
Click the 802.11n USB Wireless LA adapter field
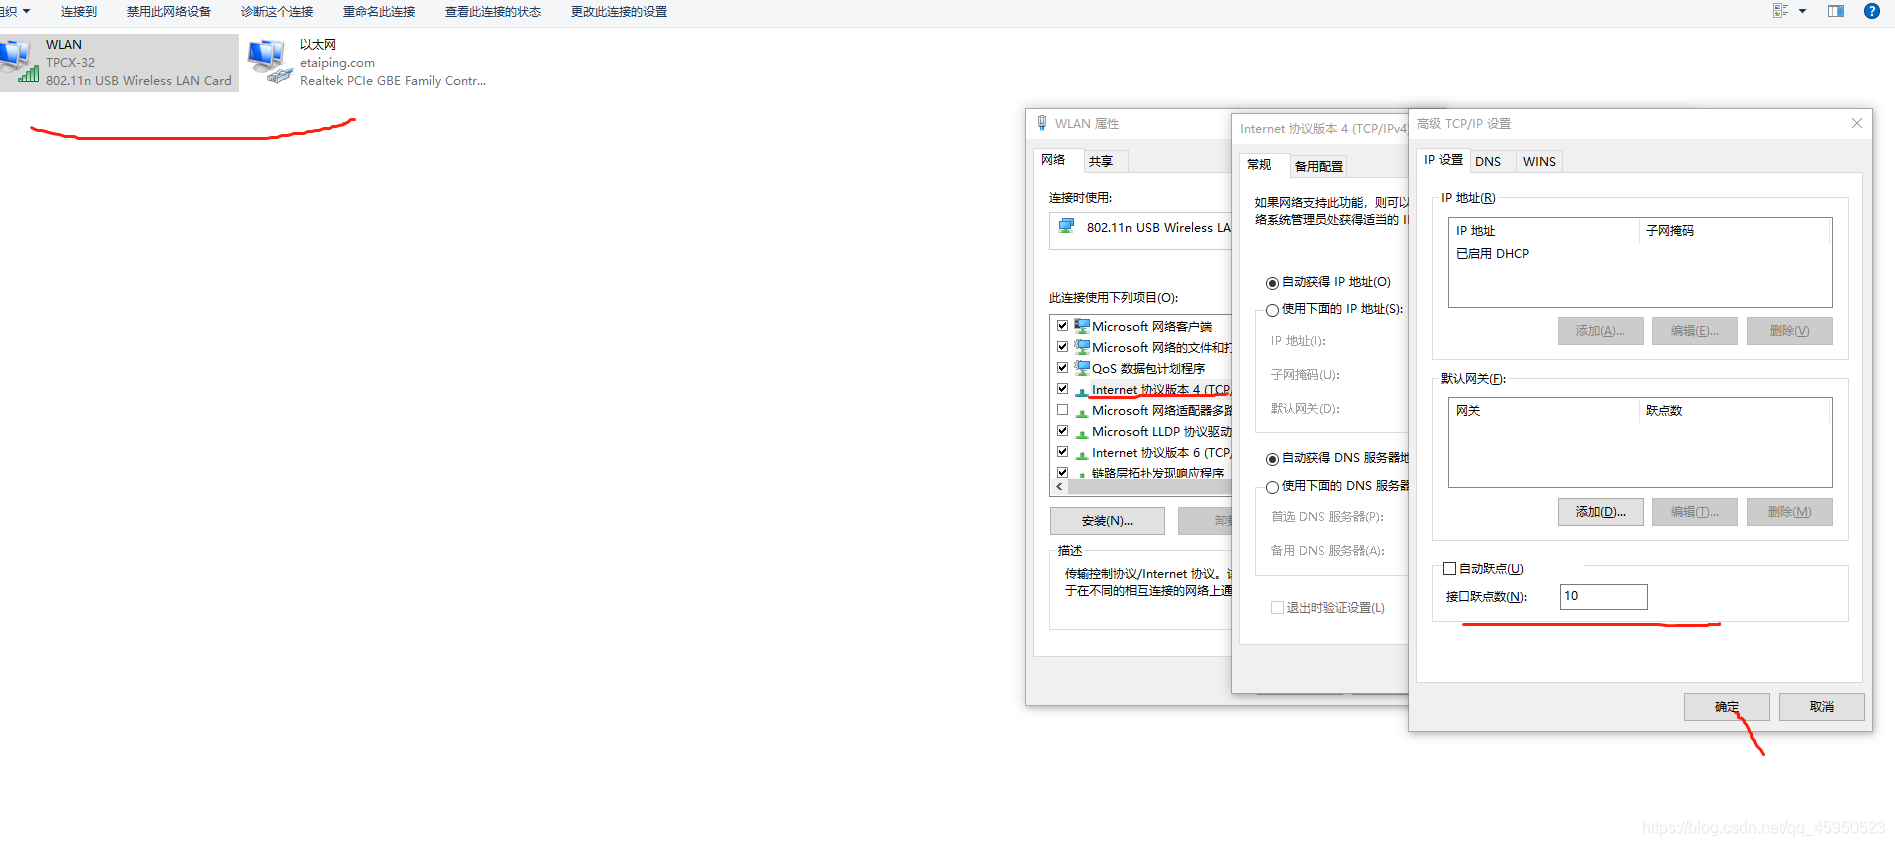[x=1141, y=230]
